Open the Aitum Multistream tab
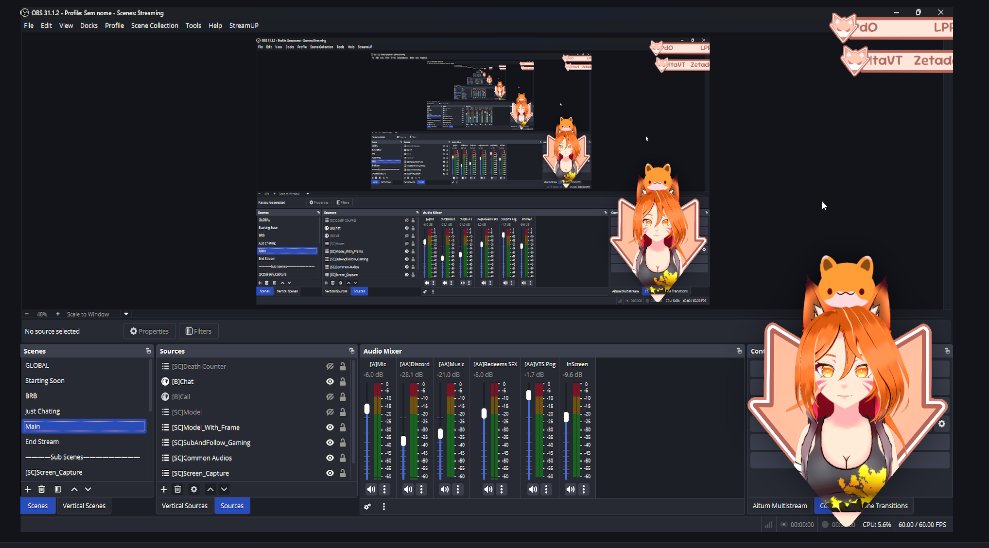Viewport: 989px width, 548px height. (780, 506)
